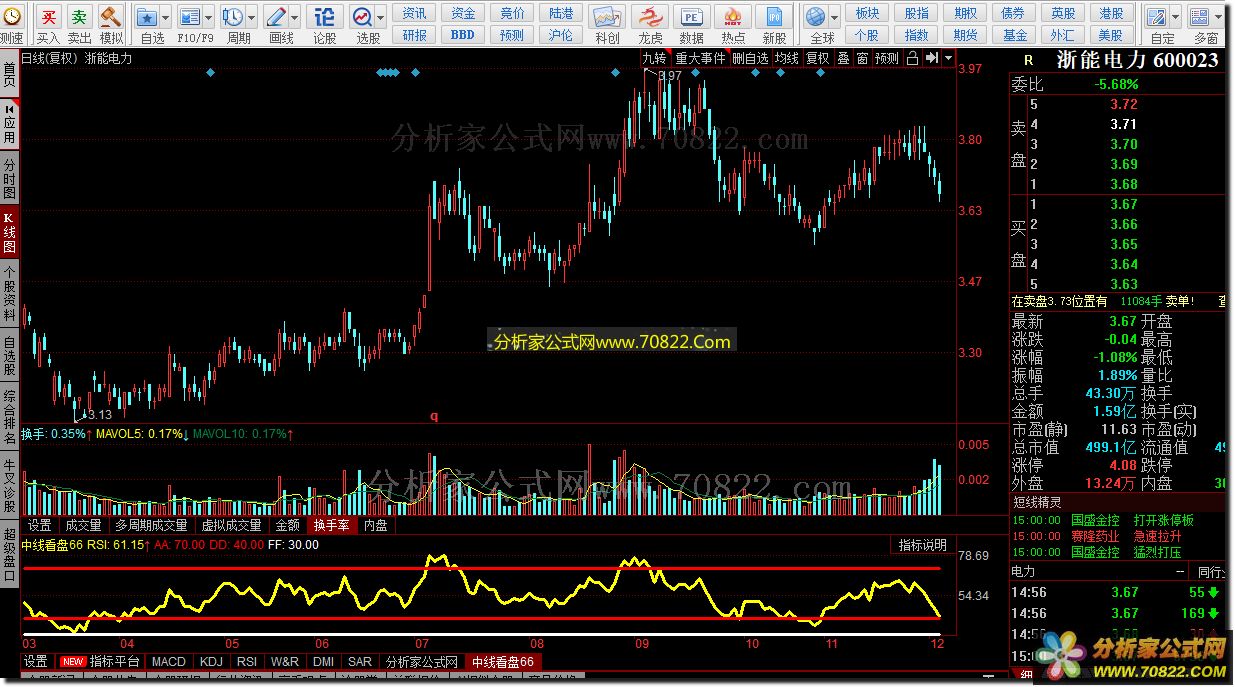
Task: Select the 内盘 tab under volume pane
Action: (375, 525)
